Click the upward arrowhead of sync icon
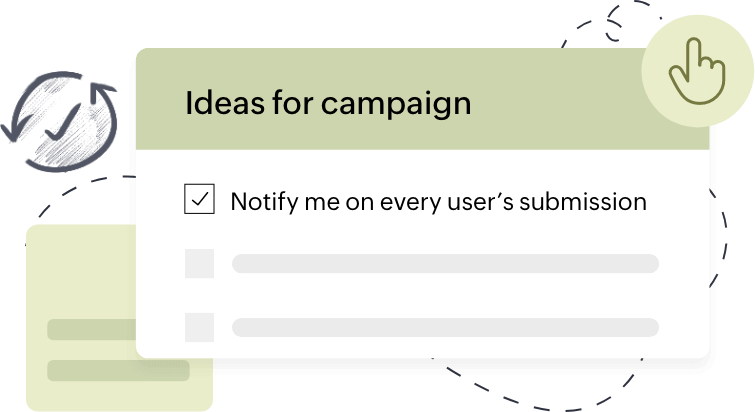The height and width of the screenshot is (412, 755). point(102,92)
